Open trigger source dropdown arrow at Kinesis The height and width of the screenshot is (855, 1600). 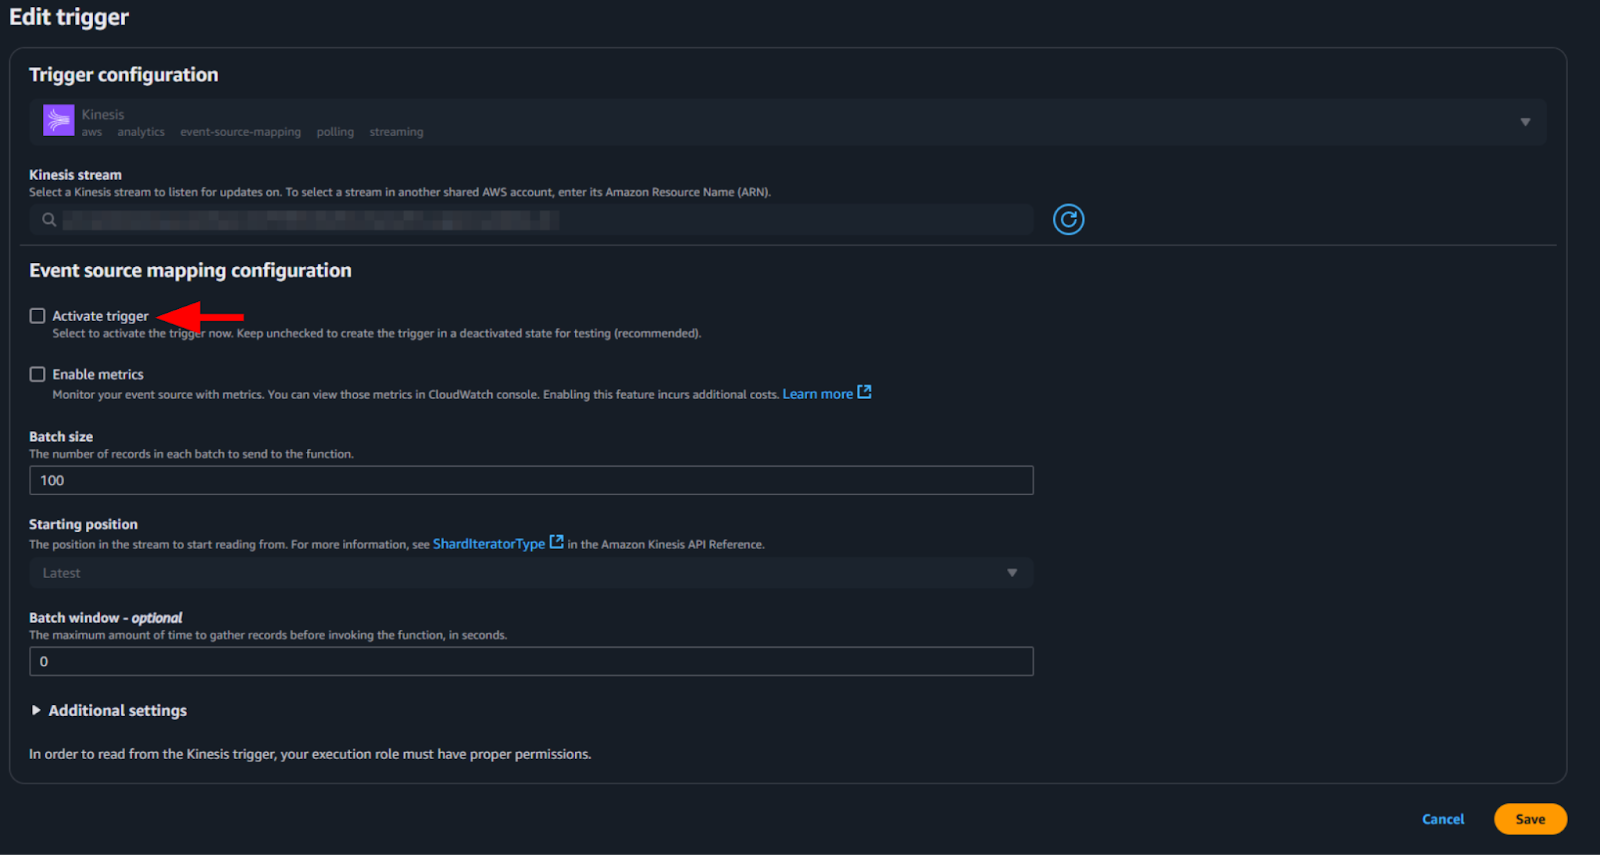[1525, 122]
